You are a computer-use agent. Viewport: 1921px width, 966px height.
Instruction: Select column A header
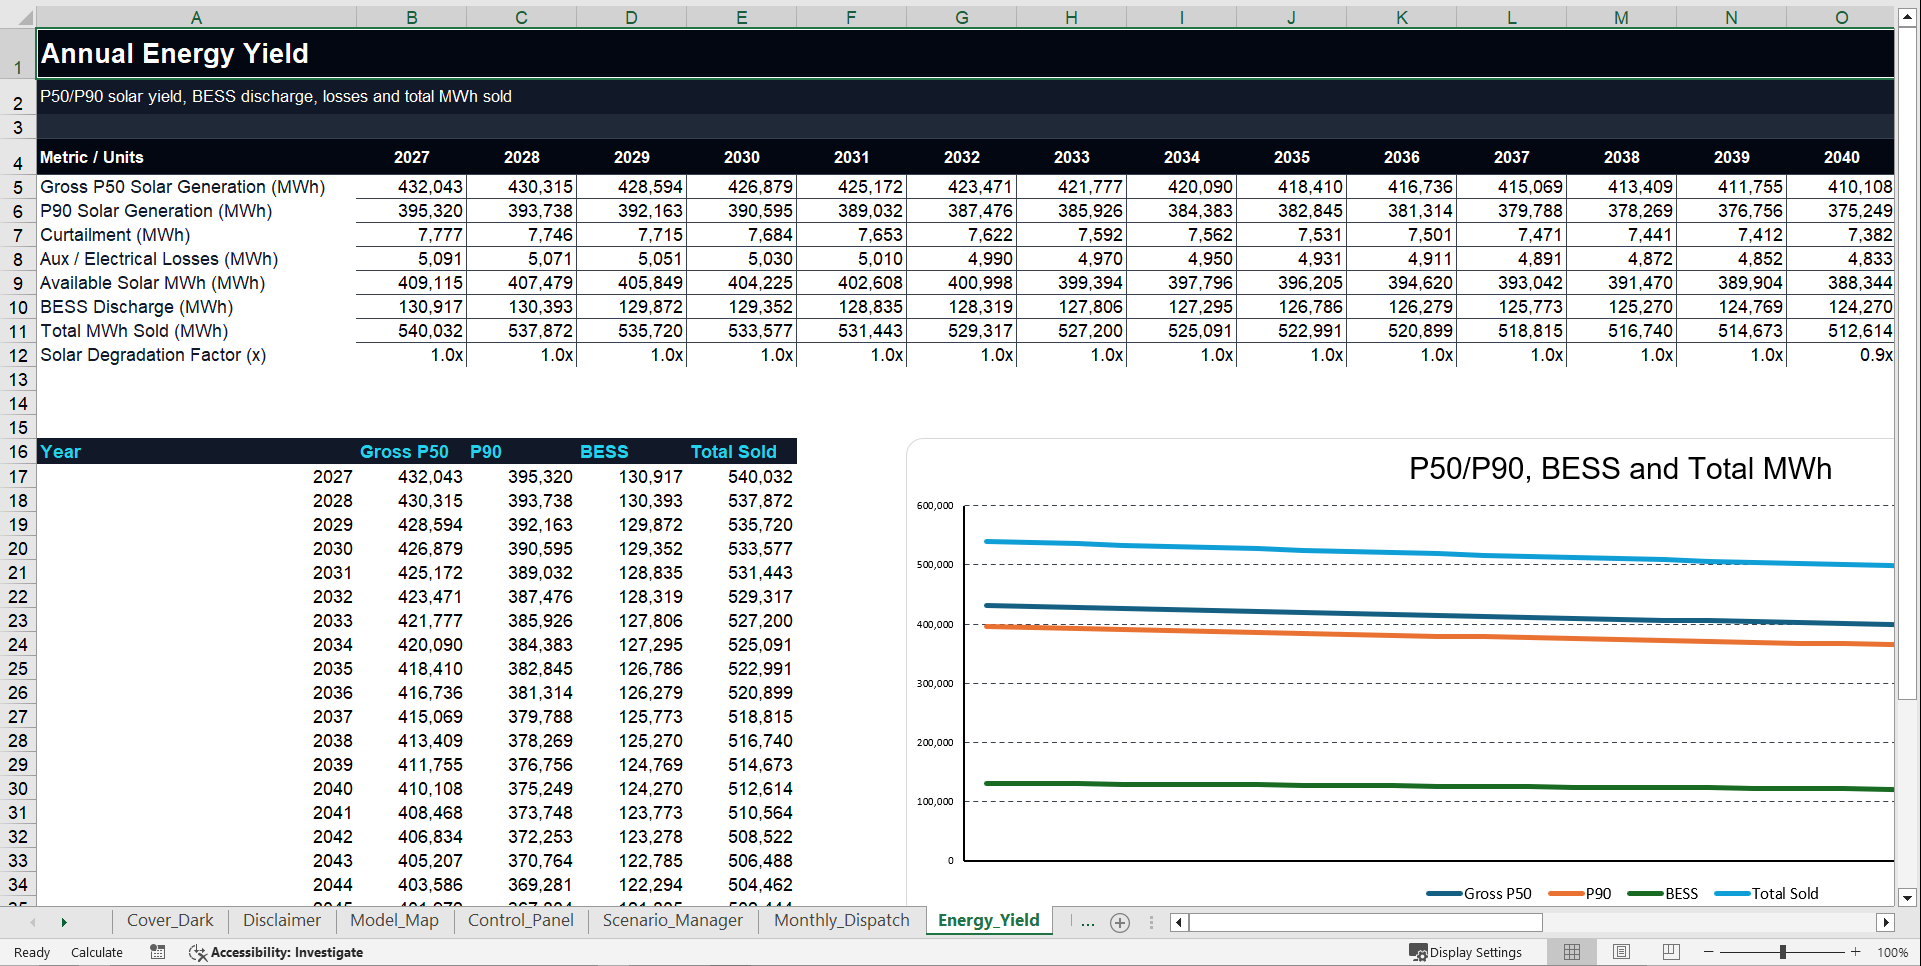[196, 17]
